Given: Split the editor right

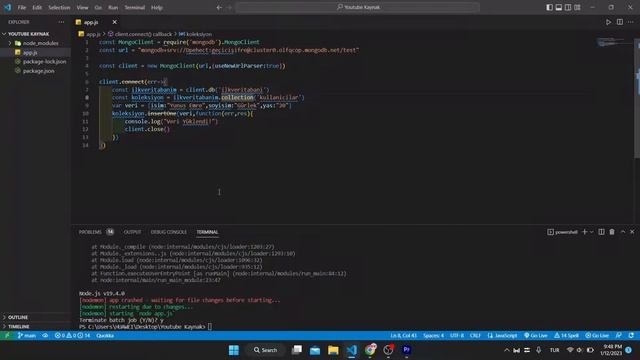Looking at the screenshot, I should [x=620, y=22].
